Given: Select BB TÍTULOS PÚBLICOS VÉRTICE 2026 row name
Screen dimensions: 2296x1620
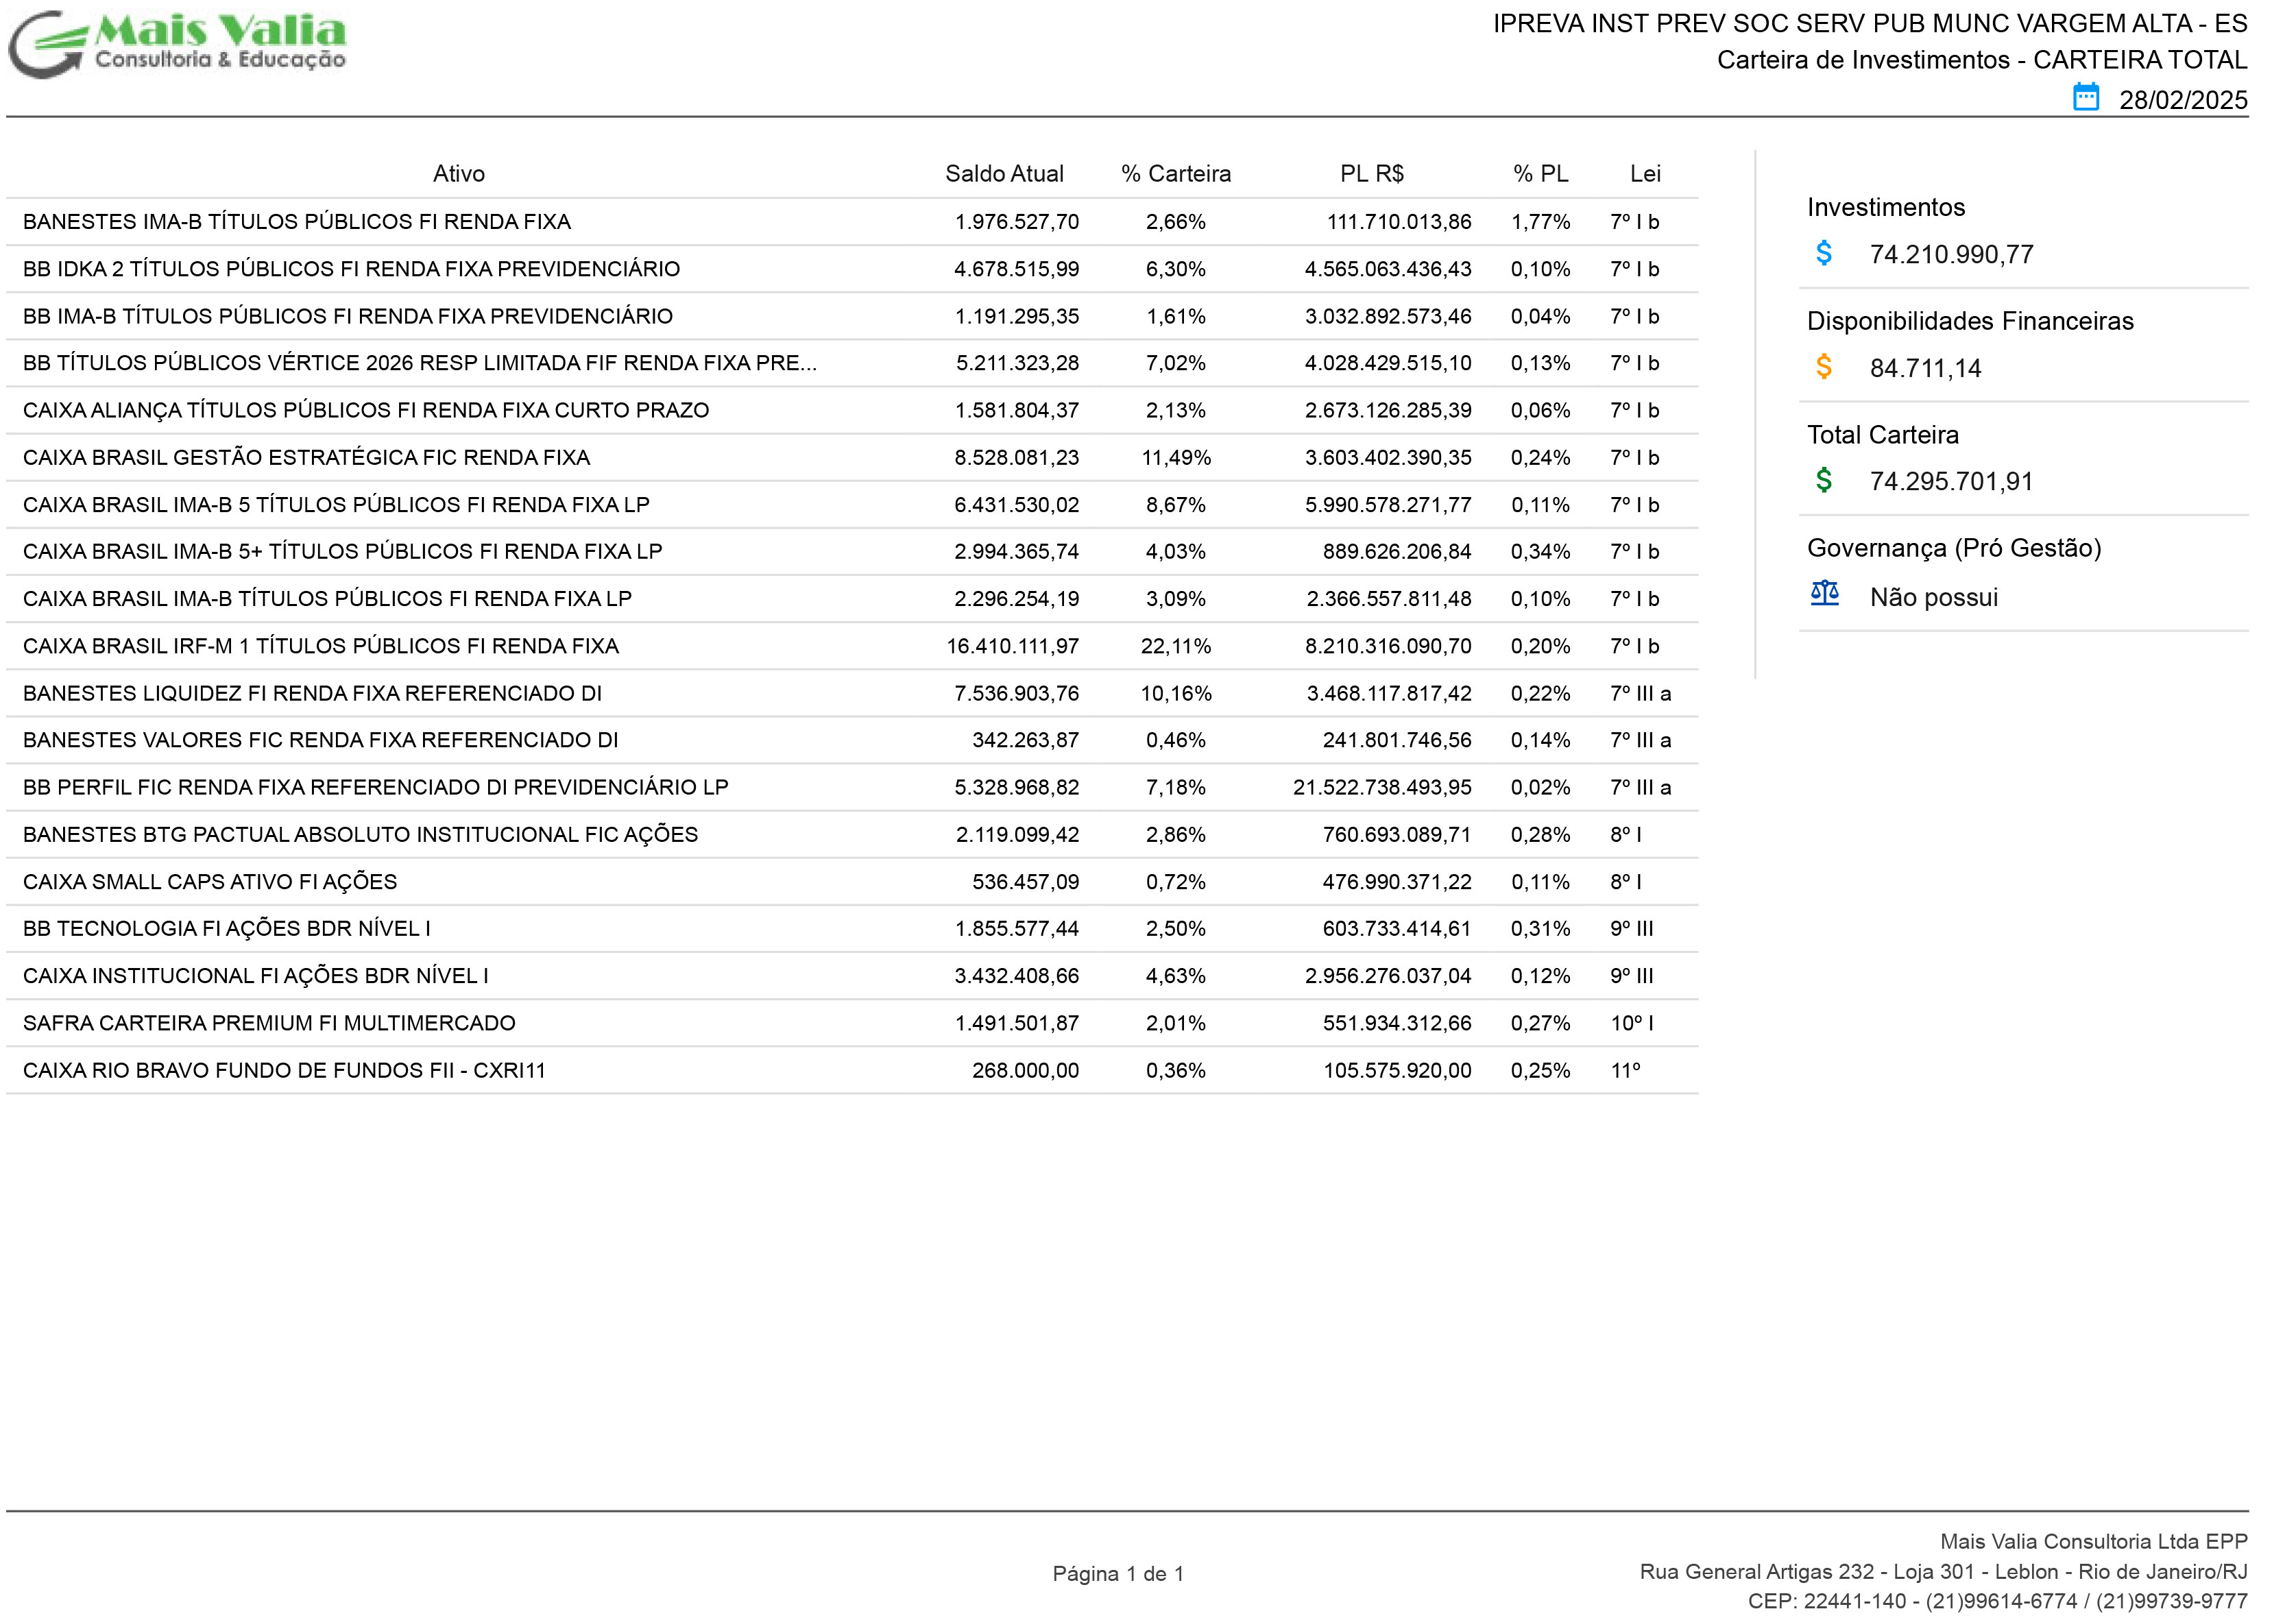Looking at the screenshot, I should [420, 363].
